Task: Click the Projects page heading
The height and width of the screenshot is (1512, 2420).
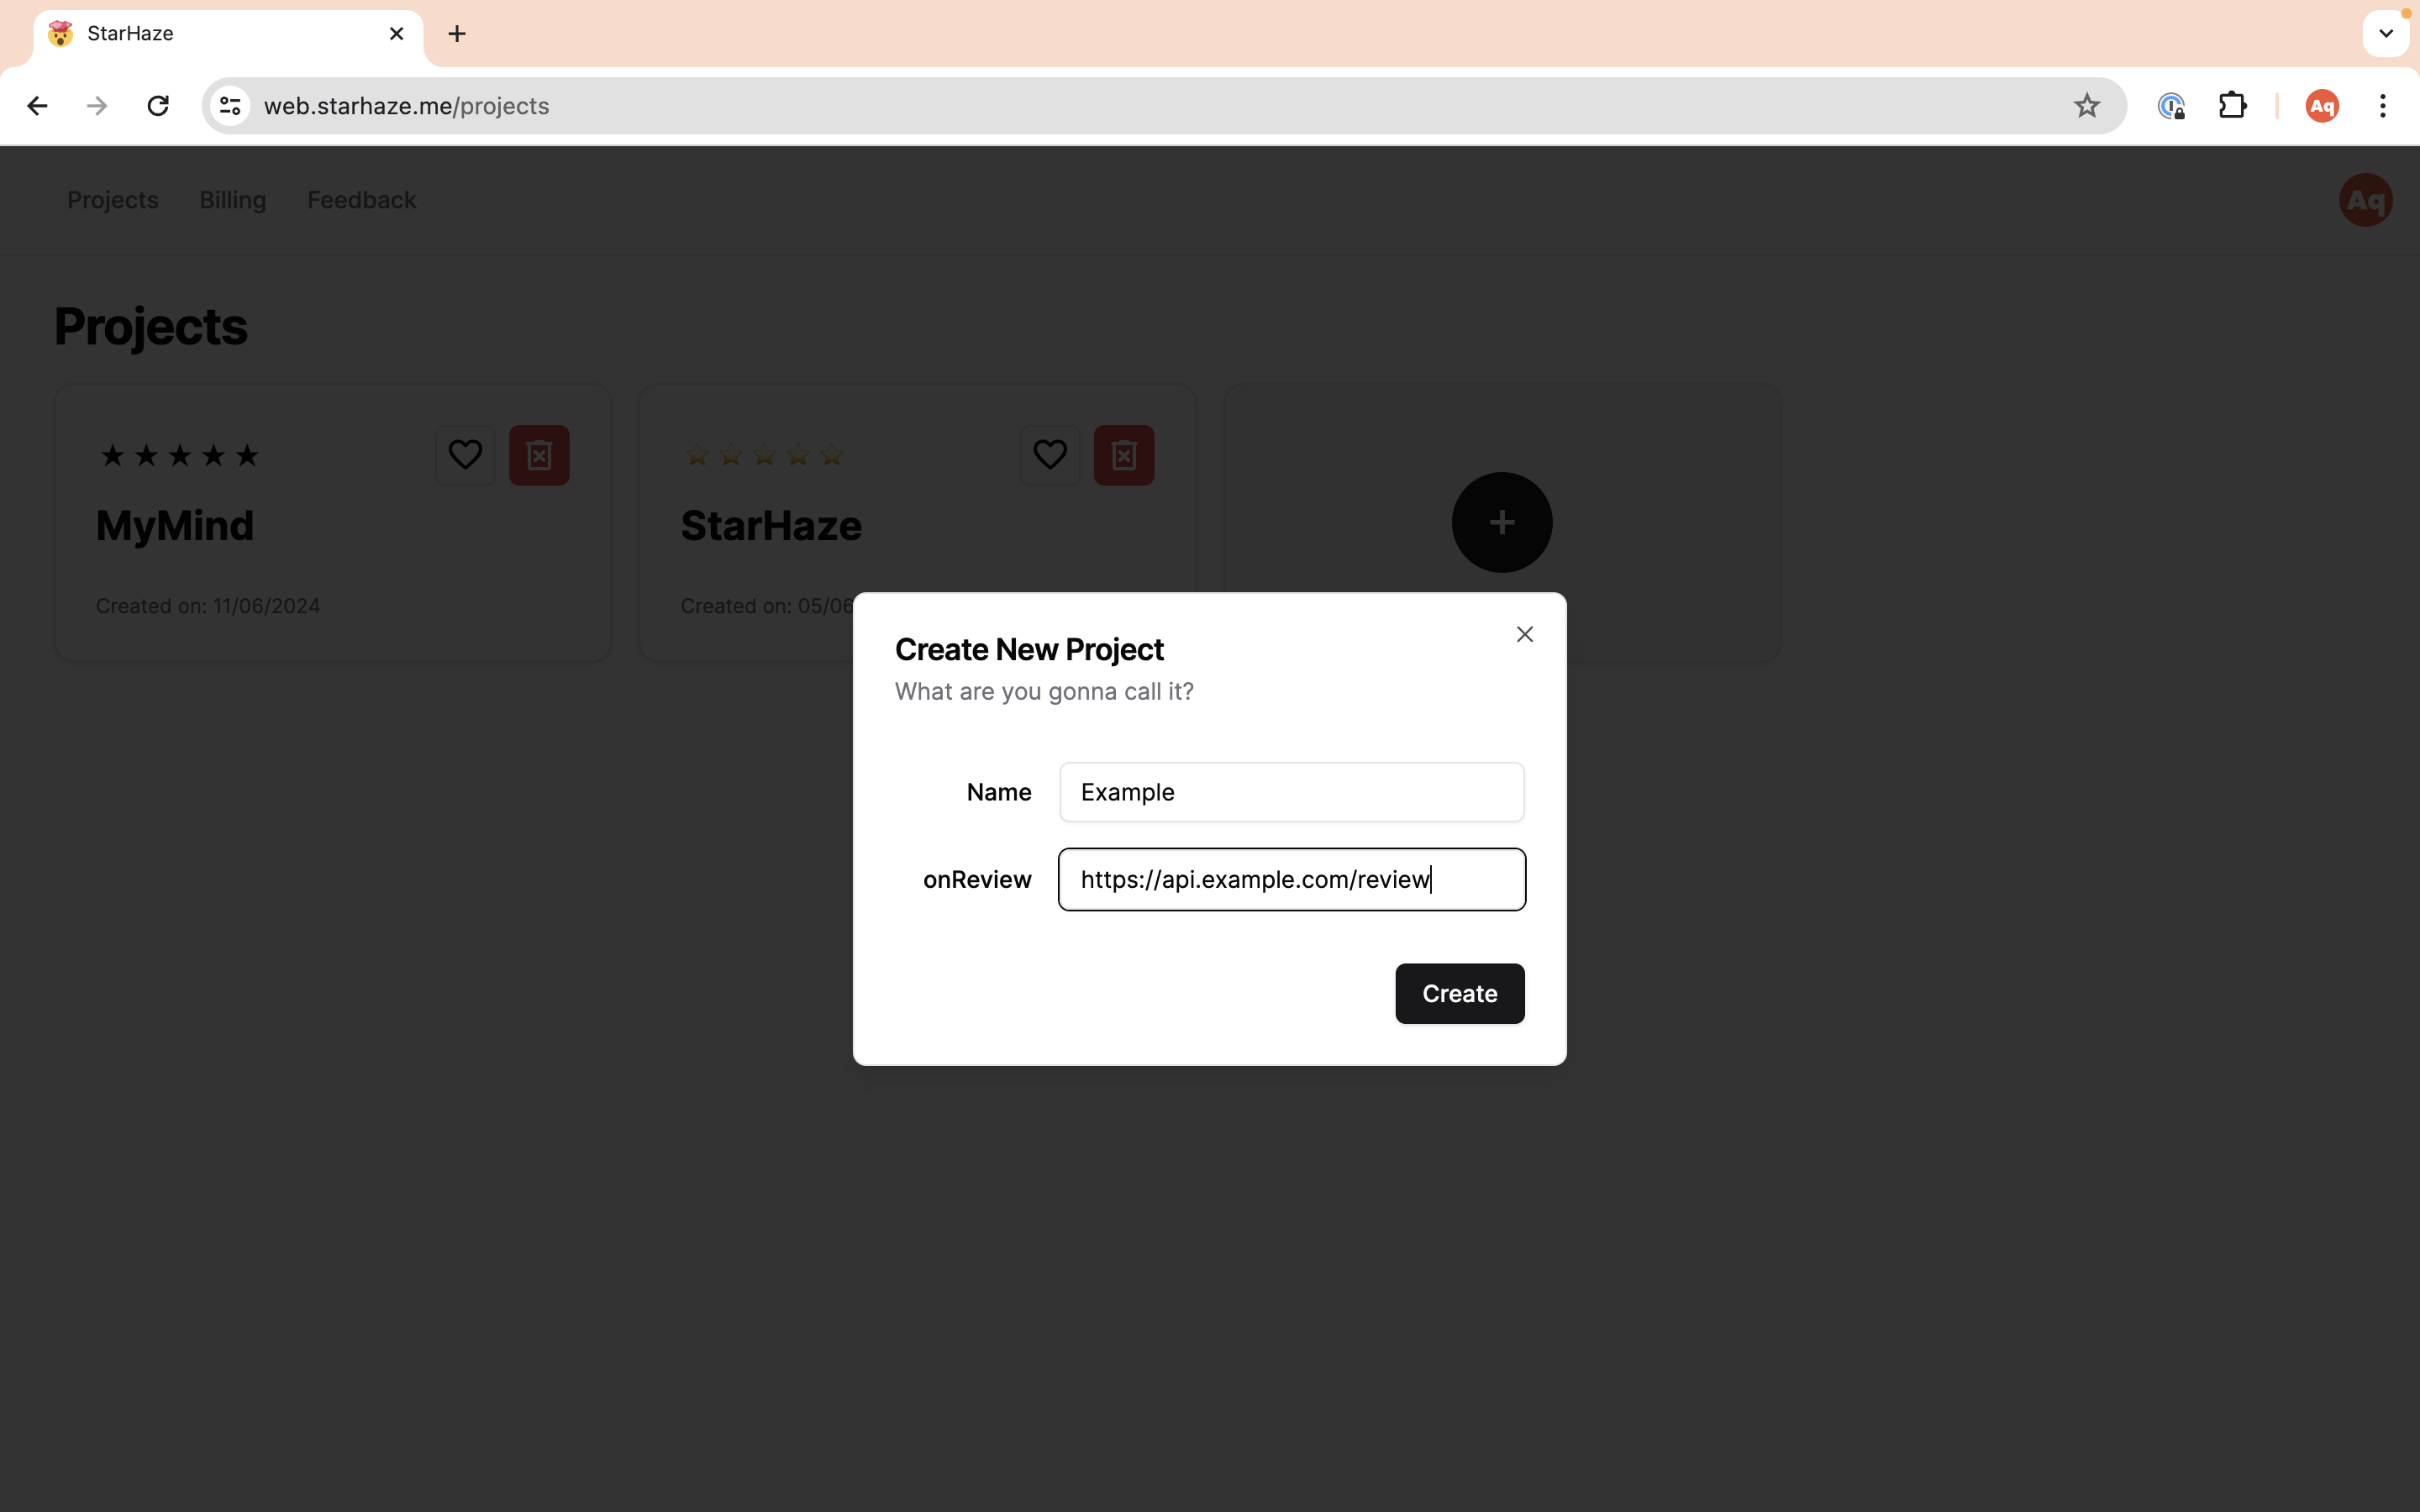Action: pos(151,327)
